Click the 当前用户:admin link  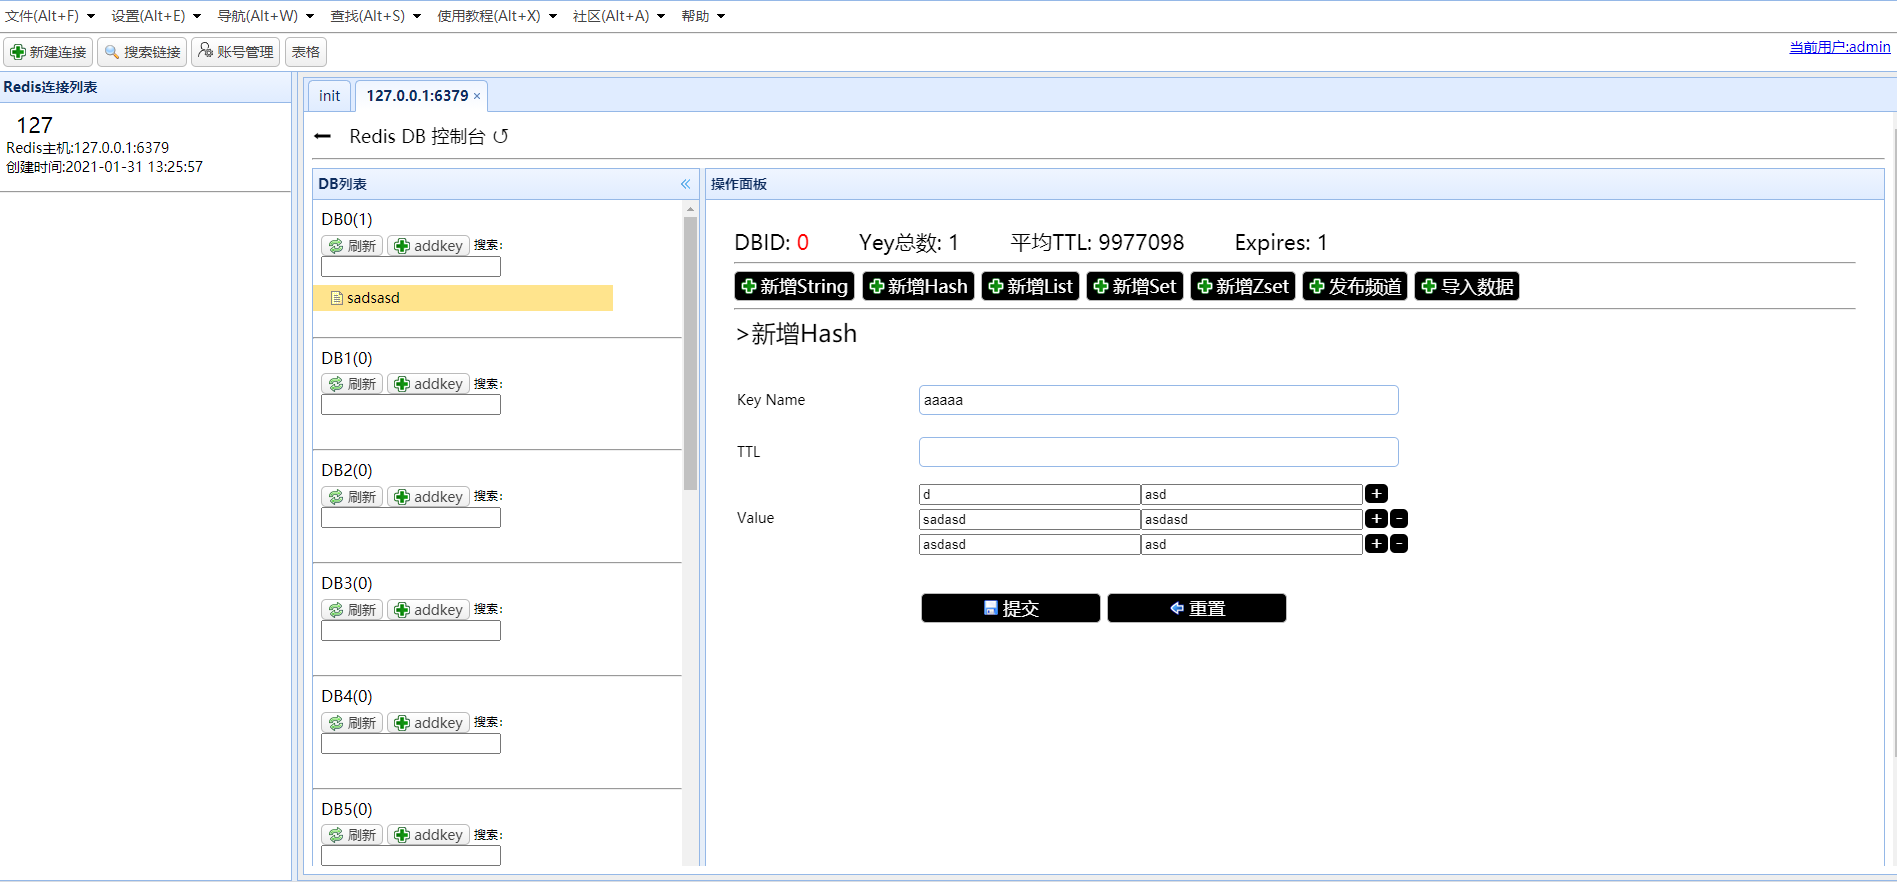(x=1840, y=47)
